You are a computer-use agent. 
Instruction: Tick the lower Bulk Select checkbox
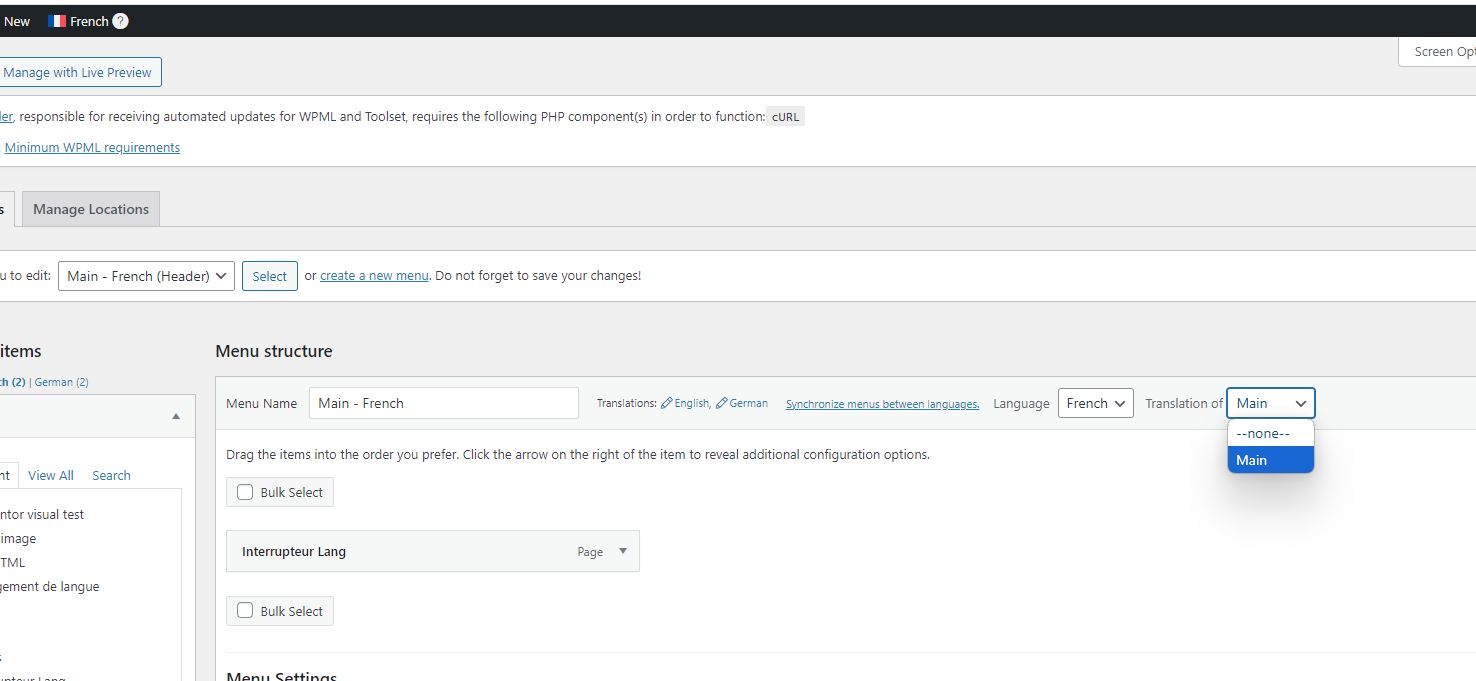pyautogui.click(x=245, y=611)
